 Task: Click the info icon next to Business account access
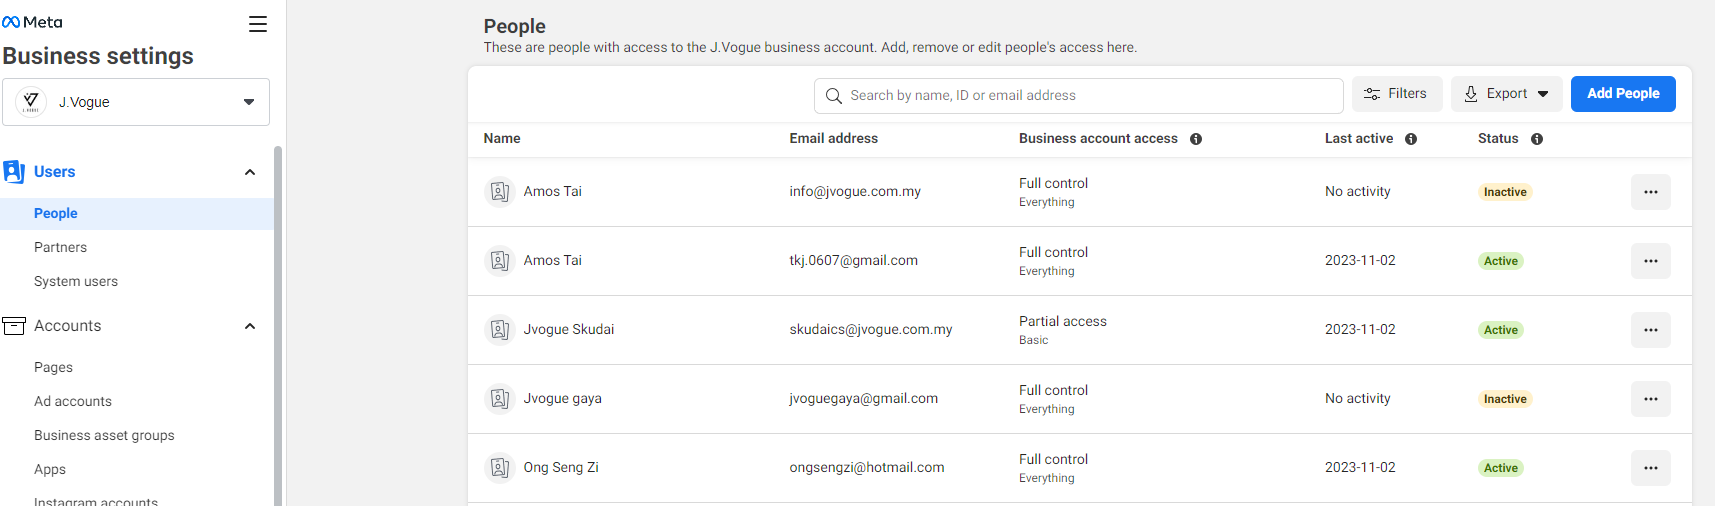(1196, 139)
